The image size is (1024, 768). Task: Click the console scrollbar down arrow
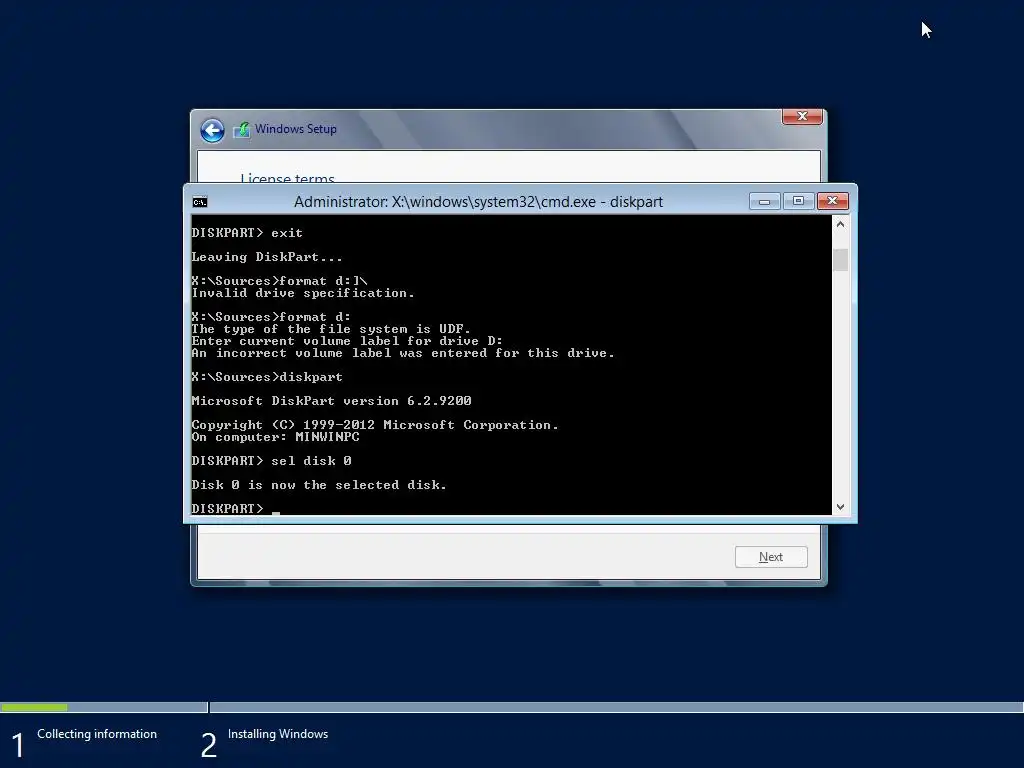[840, 507]
